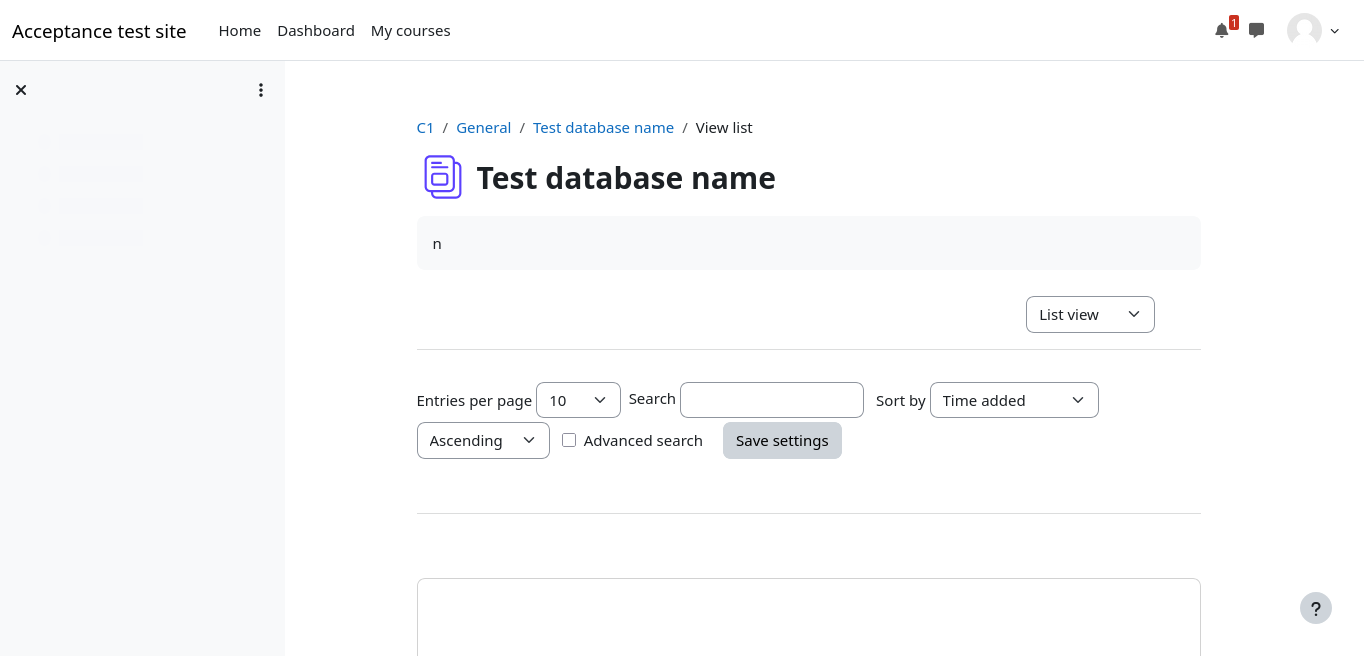Open the Sort by Time added dropdown
Image resolution: width=1364 pixels, height=656 pixels.
1013,400
